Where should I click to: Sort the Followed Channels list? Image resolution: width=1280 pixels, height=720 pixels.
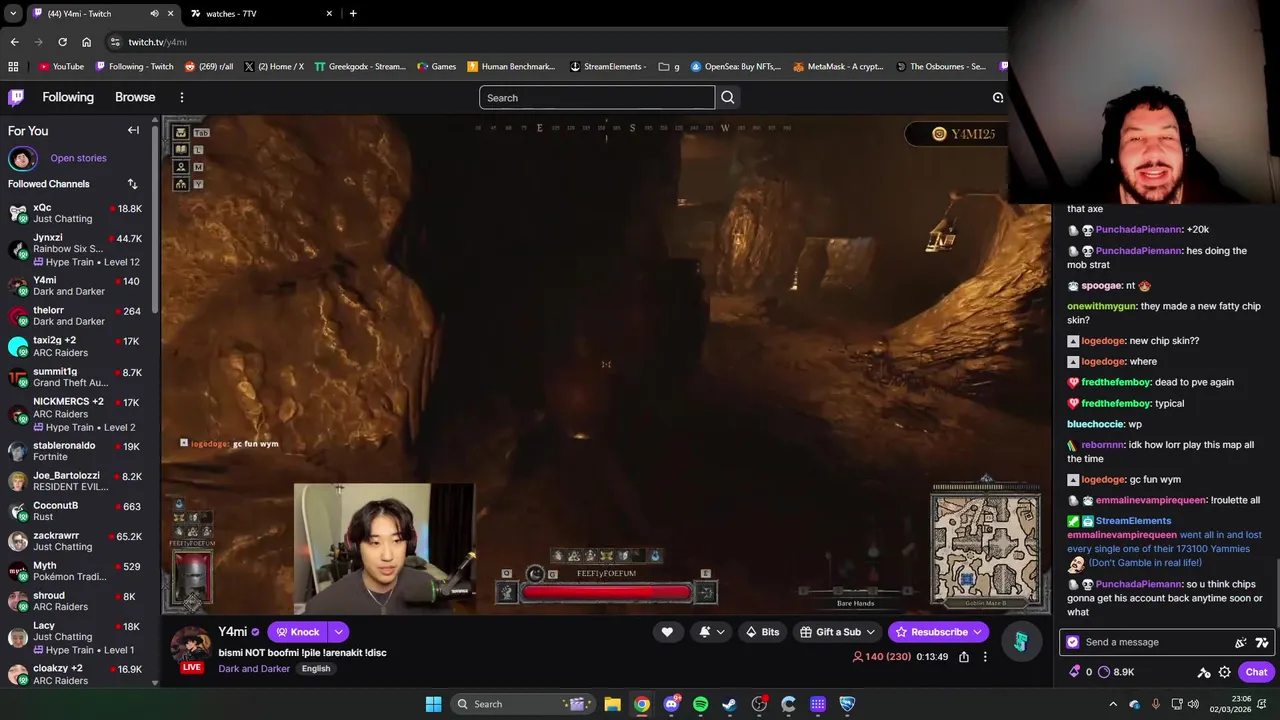pyautogui.click(x=132, y=184)
